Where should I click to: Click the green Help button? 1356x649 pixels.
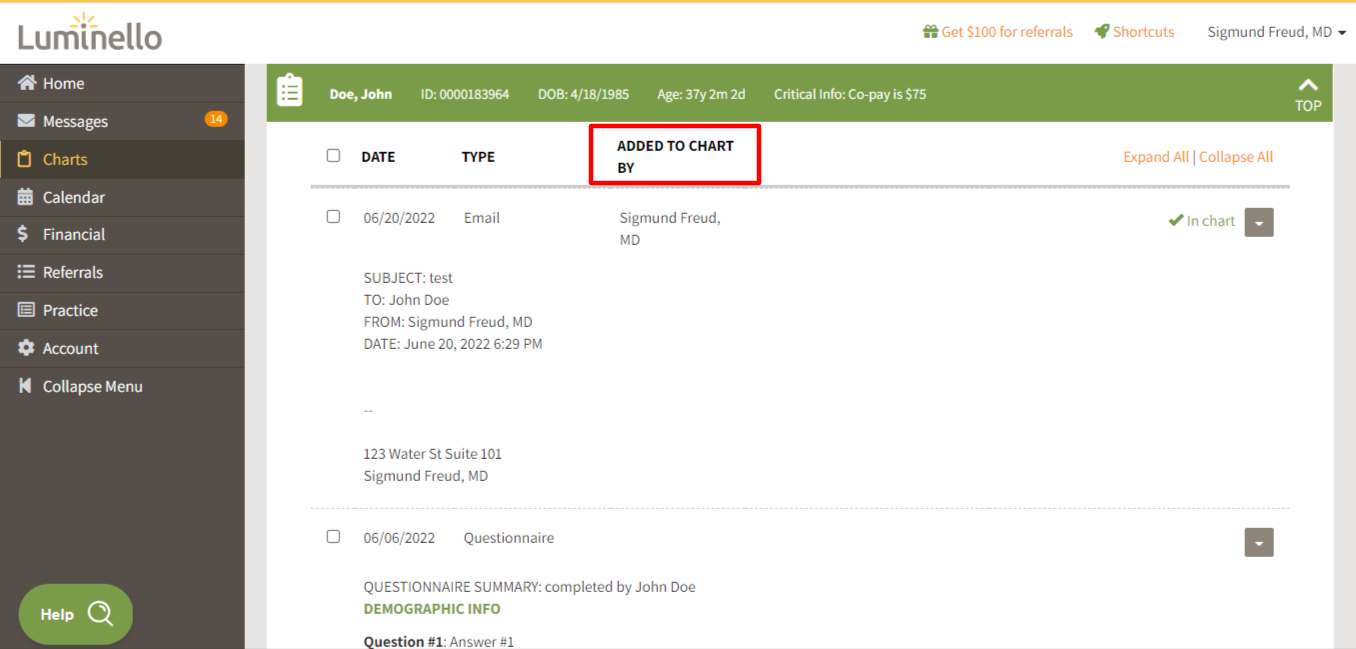click(76, 614)
